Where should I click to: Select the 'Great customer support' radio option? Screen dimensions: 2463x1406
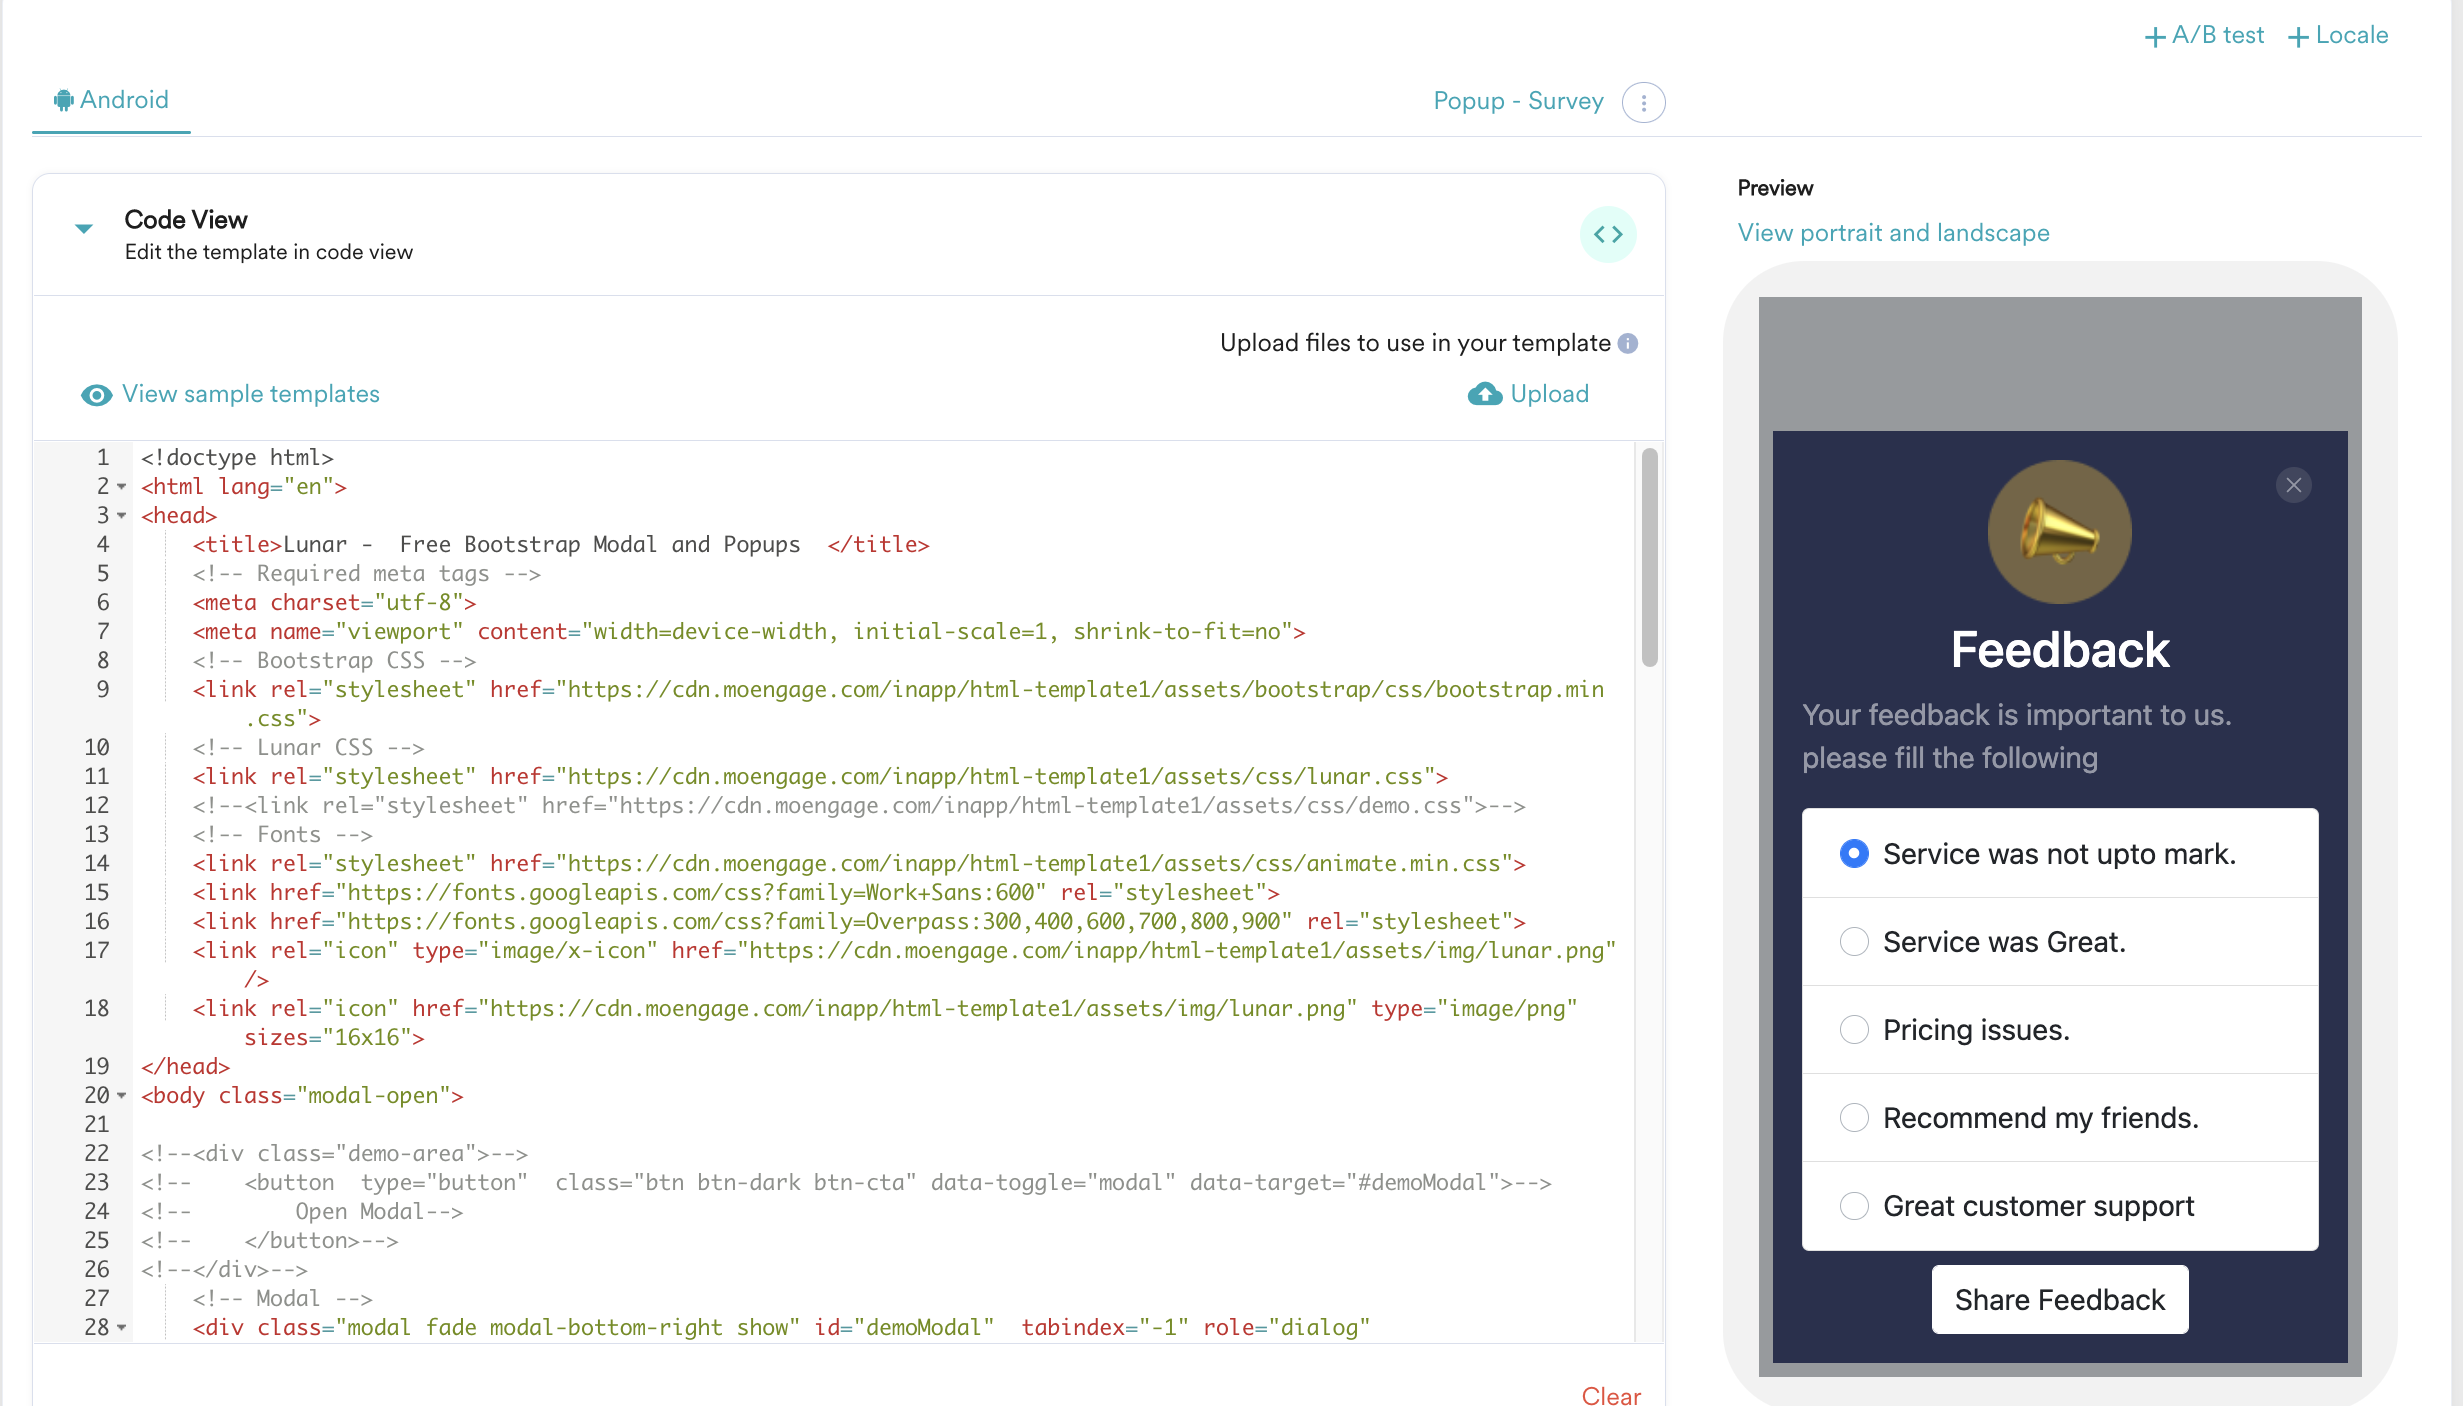click(x=1854, y=1206)
